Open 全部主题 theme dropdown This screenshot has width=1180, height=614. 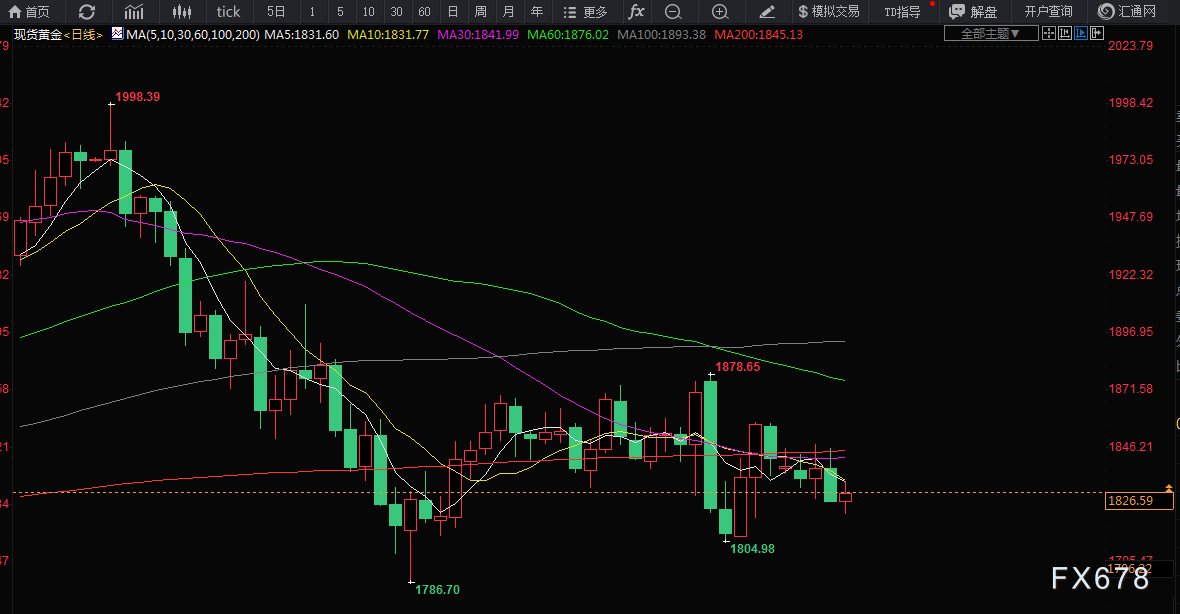tap(990, 33)
